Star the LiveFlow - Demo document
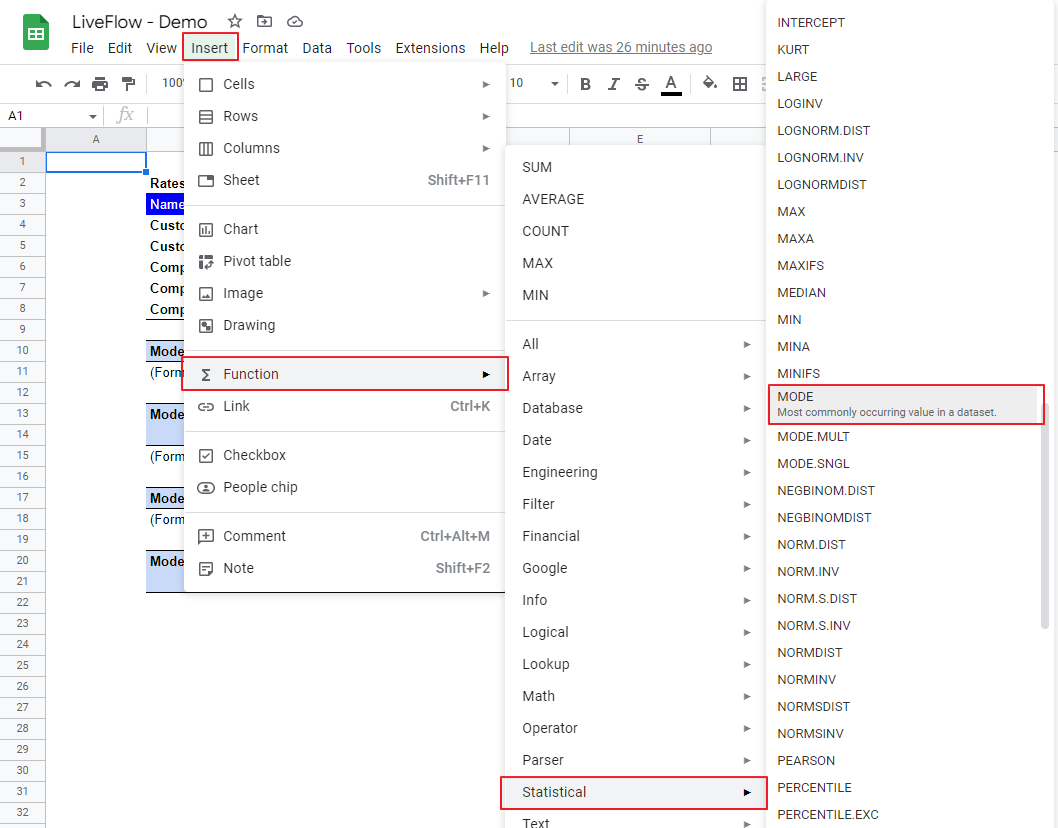The width and height of the screenshot is (1058, 828). pos(234,22)
